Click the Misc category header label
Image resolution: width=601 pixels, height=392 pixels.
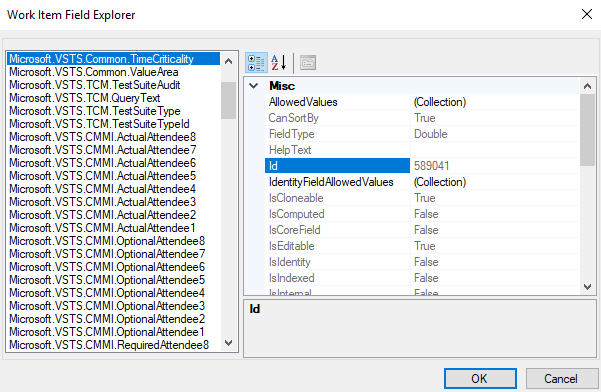(x=282, y=86)
